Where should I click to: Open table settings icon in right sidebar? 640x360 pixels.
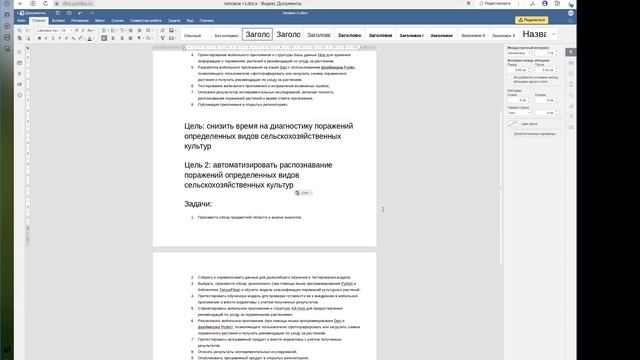(x=571, y=63)
